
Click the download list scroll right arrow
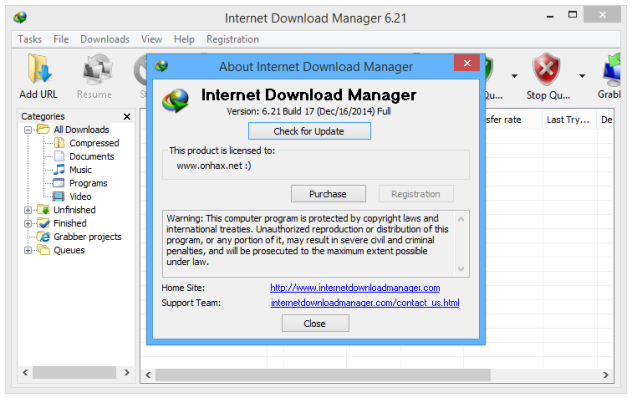coord(605,375)
